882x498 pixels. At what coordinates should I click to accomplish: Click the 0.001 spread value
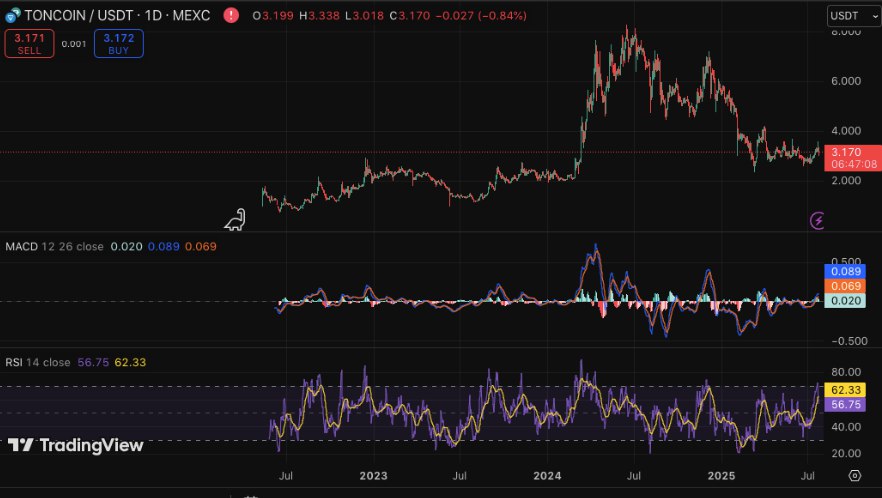(x=74, y=44)
